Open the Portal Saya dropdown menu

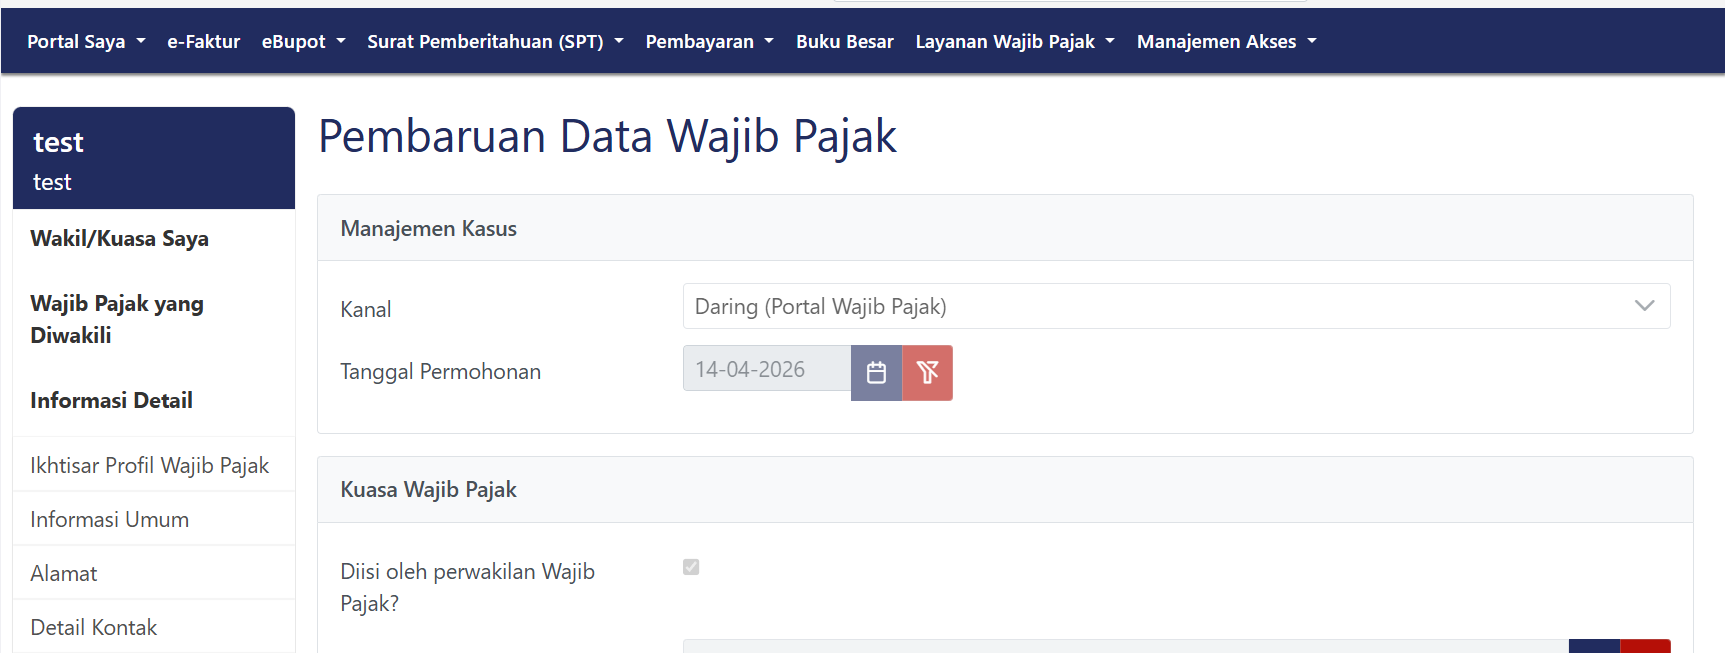(86, 42)
